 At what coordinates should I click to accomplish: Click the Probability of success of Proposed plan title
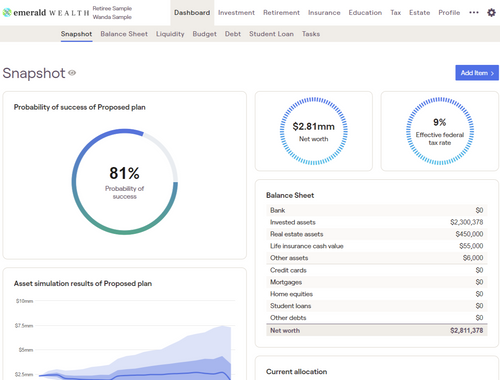pos(80,107)
